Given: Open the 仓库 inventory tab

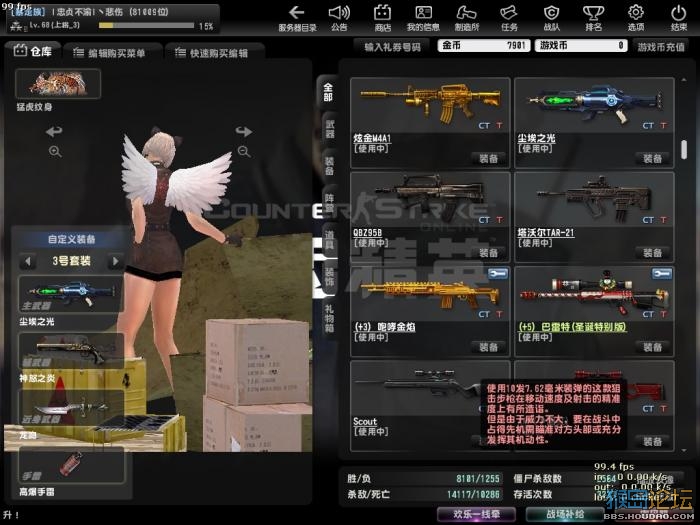Looking at the screenshot, I should (x=33, y=51).
